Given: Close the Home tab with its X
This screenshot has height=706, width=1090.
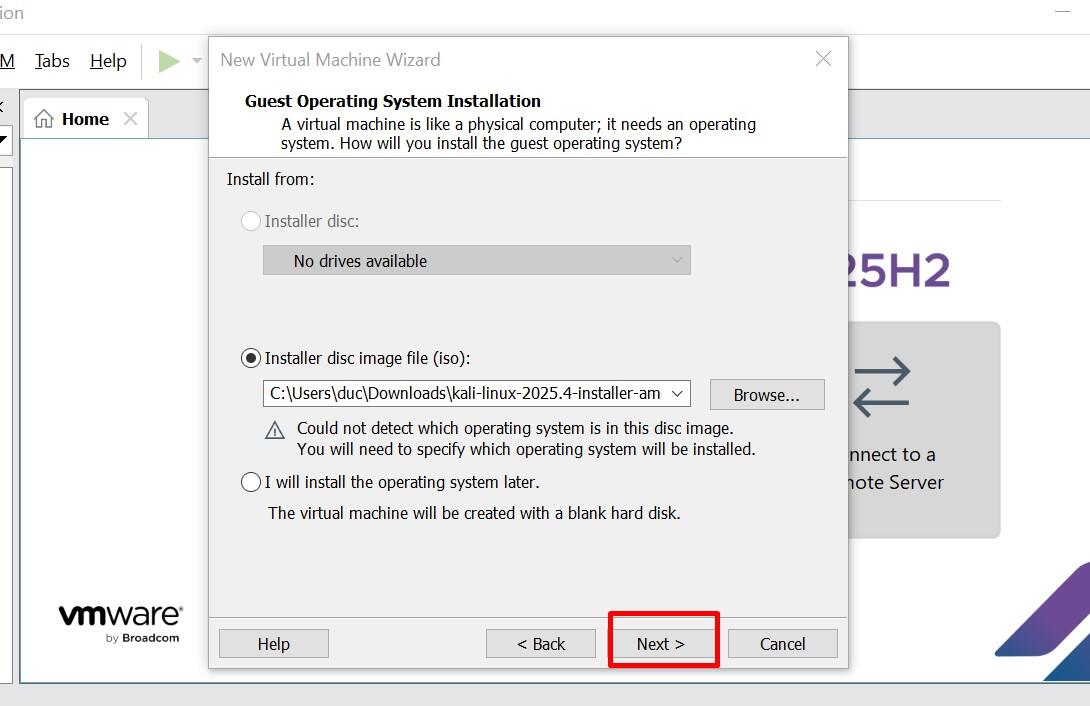Looking at the screenshot, I should 130,119.
